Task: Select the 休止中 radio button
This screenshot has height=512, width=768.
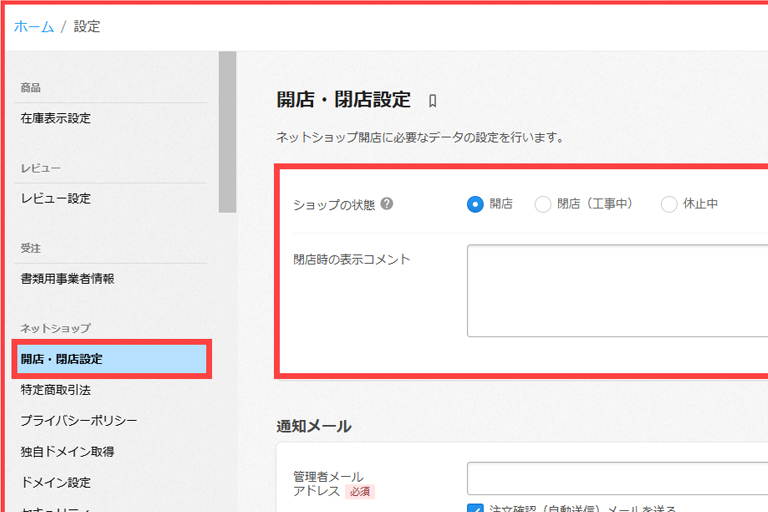Action: pos(669,204)
